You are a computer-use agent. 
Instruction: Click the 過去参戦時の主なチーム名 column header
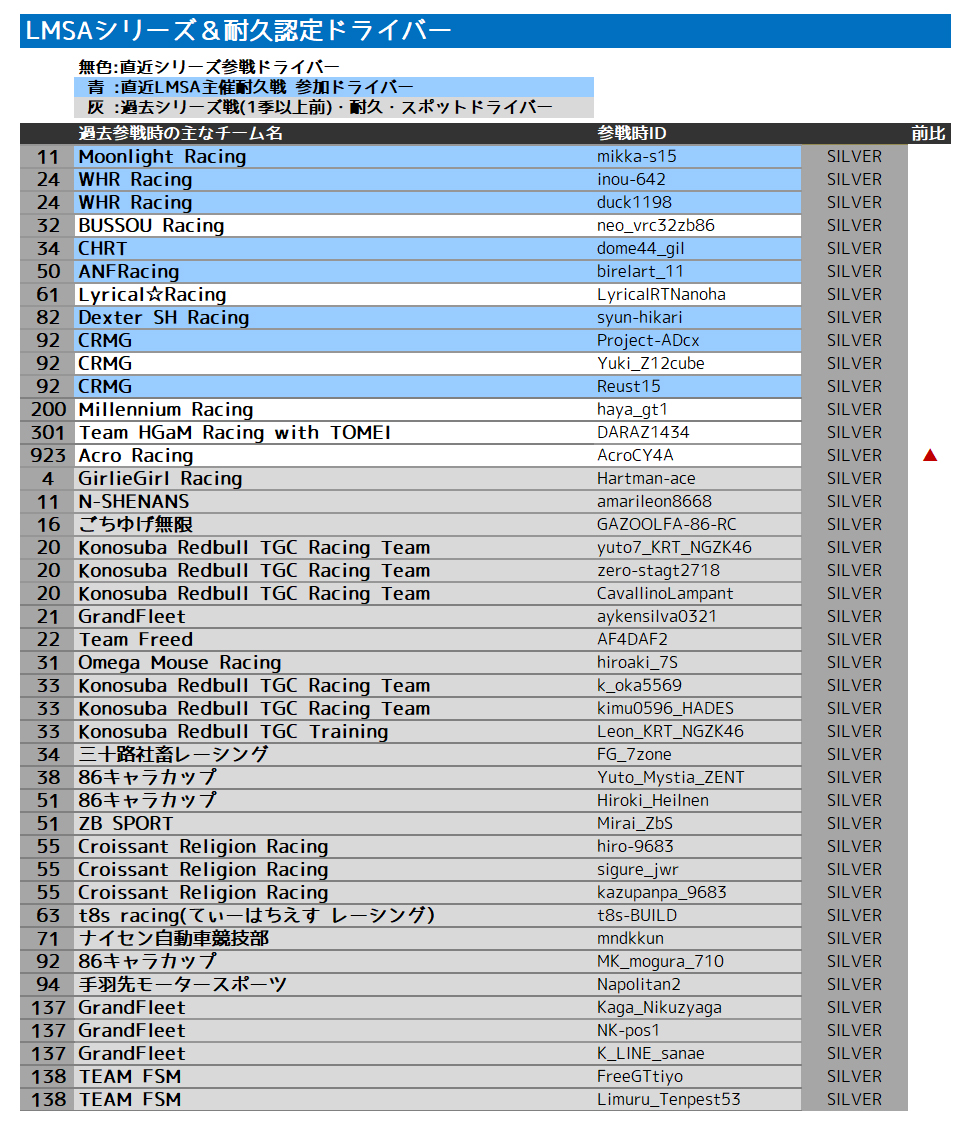coord(181,134)
